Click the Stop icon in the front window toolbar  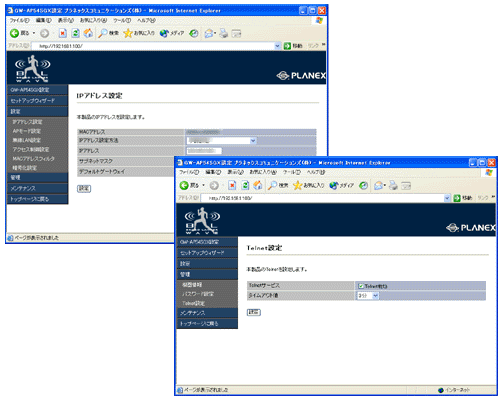point(232,186)
